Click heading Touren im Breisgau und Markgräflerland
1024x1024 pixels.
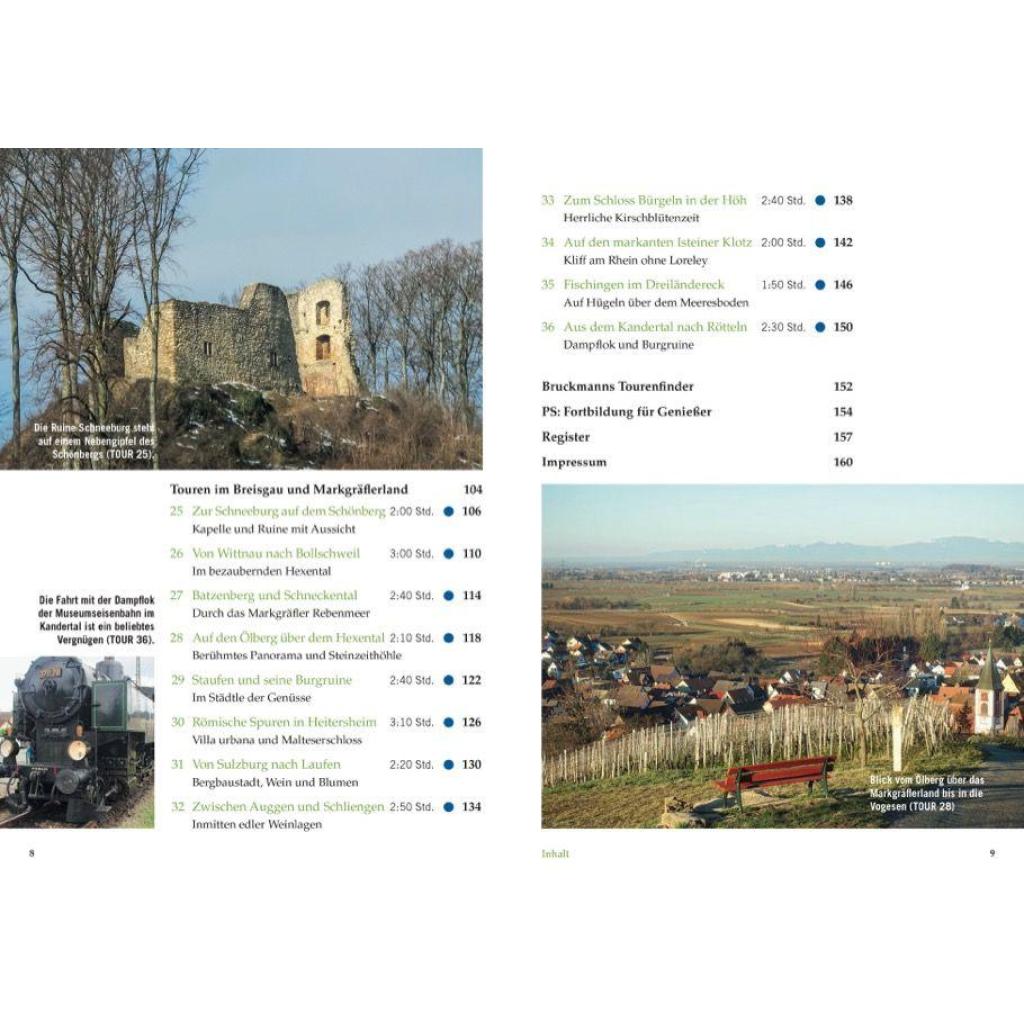coord(289,490)
